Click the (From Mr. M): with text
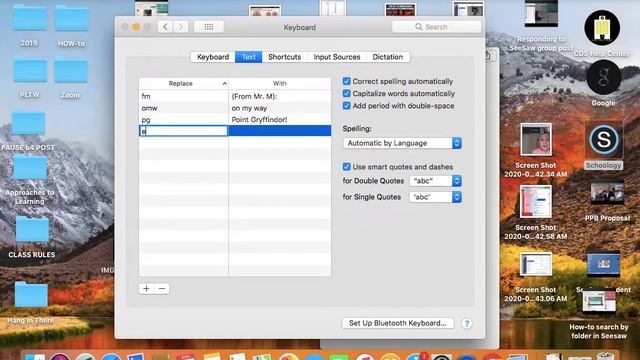Image resolution: width=640 pixels, height=360 pixels. [254, 96]
